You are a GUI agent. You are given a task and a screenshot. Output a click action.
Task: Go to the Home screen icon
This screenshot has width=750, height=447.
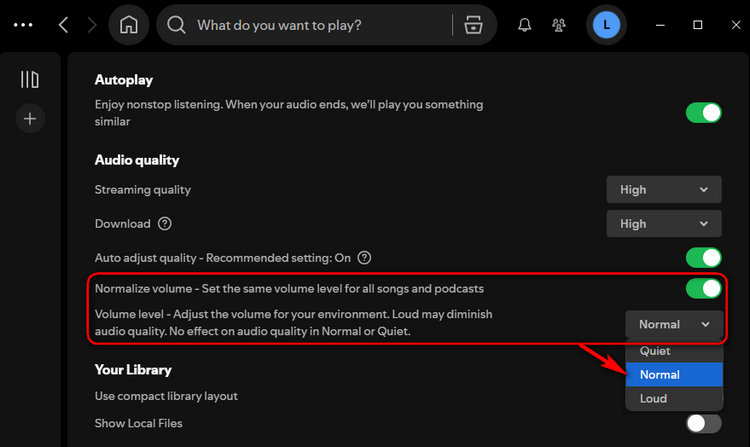pos(129,25)
